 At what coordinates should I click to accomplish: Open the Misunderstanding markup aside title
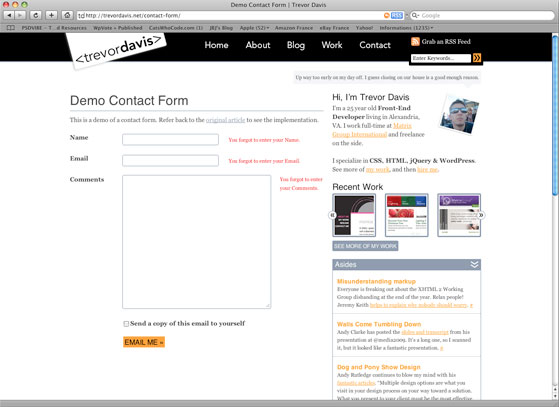click(376, 281)
